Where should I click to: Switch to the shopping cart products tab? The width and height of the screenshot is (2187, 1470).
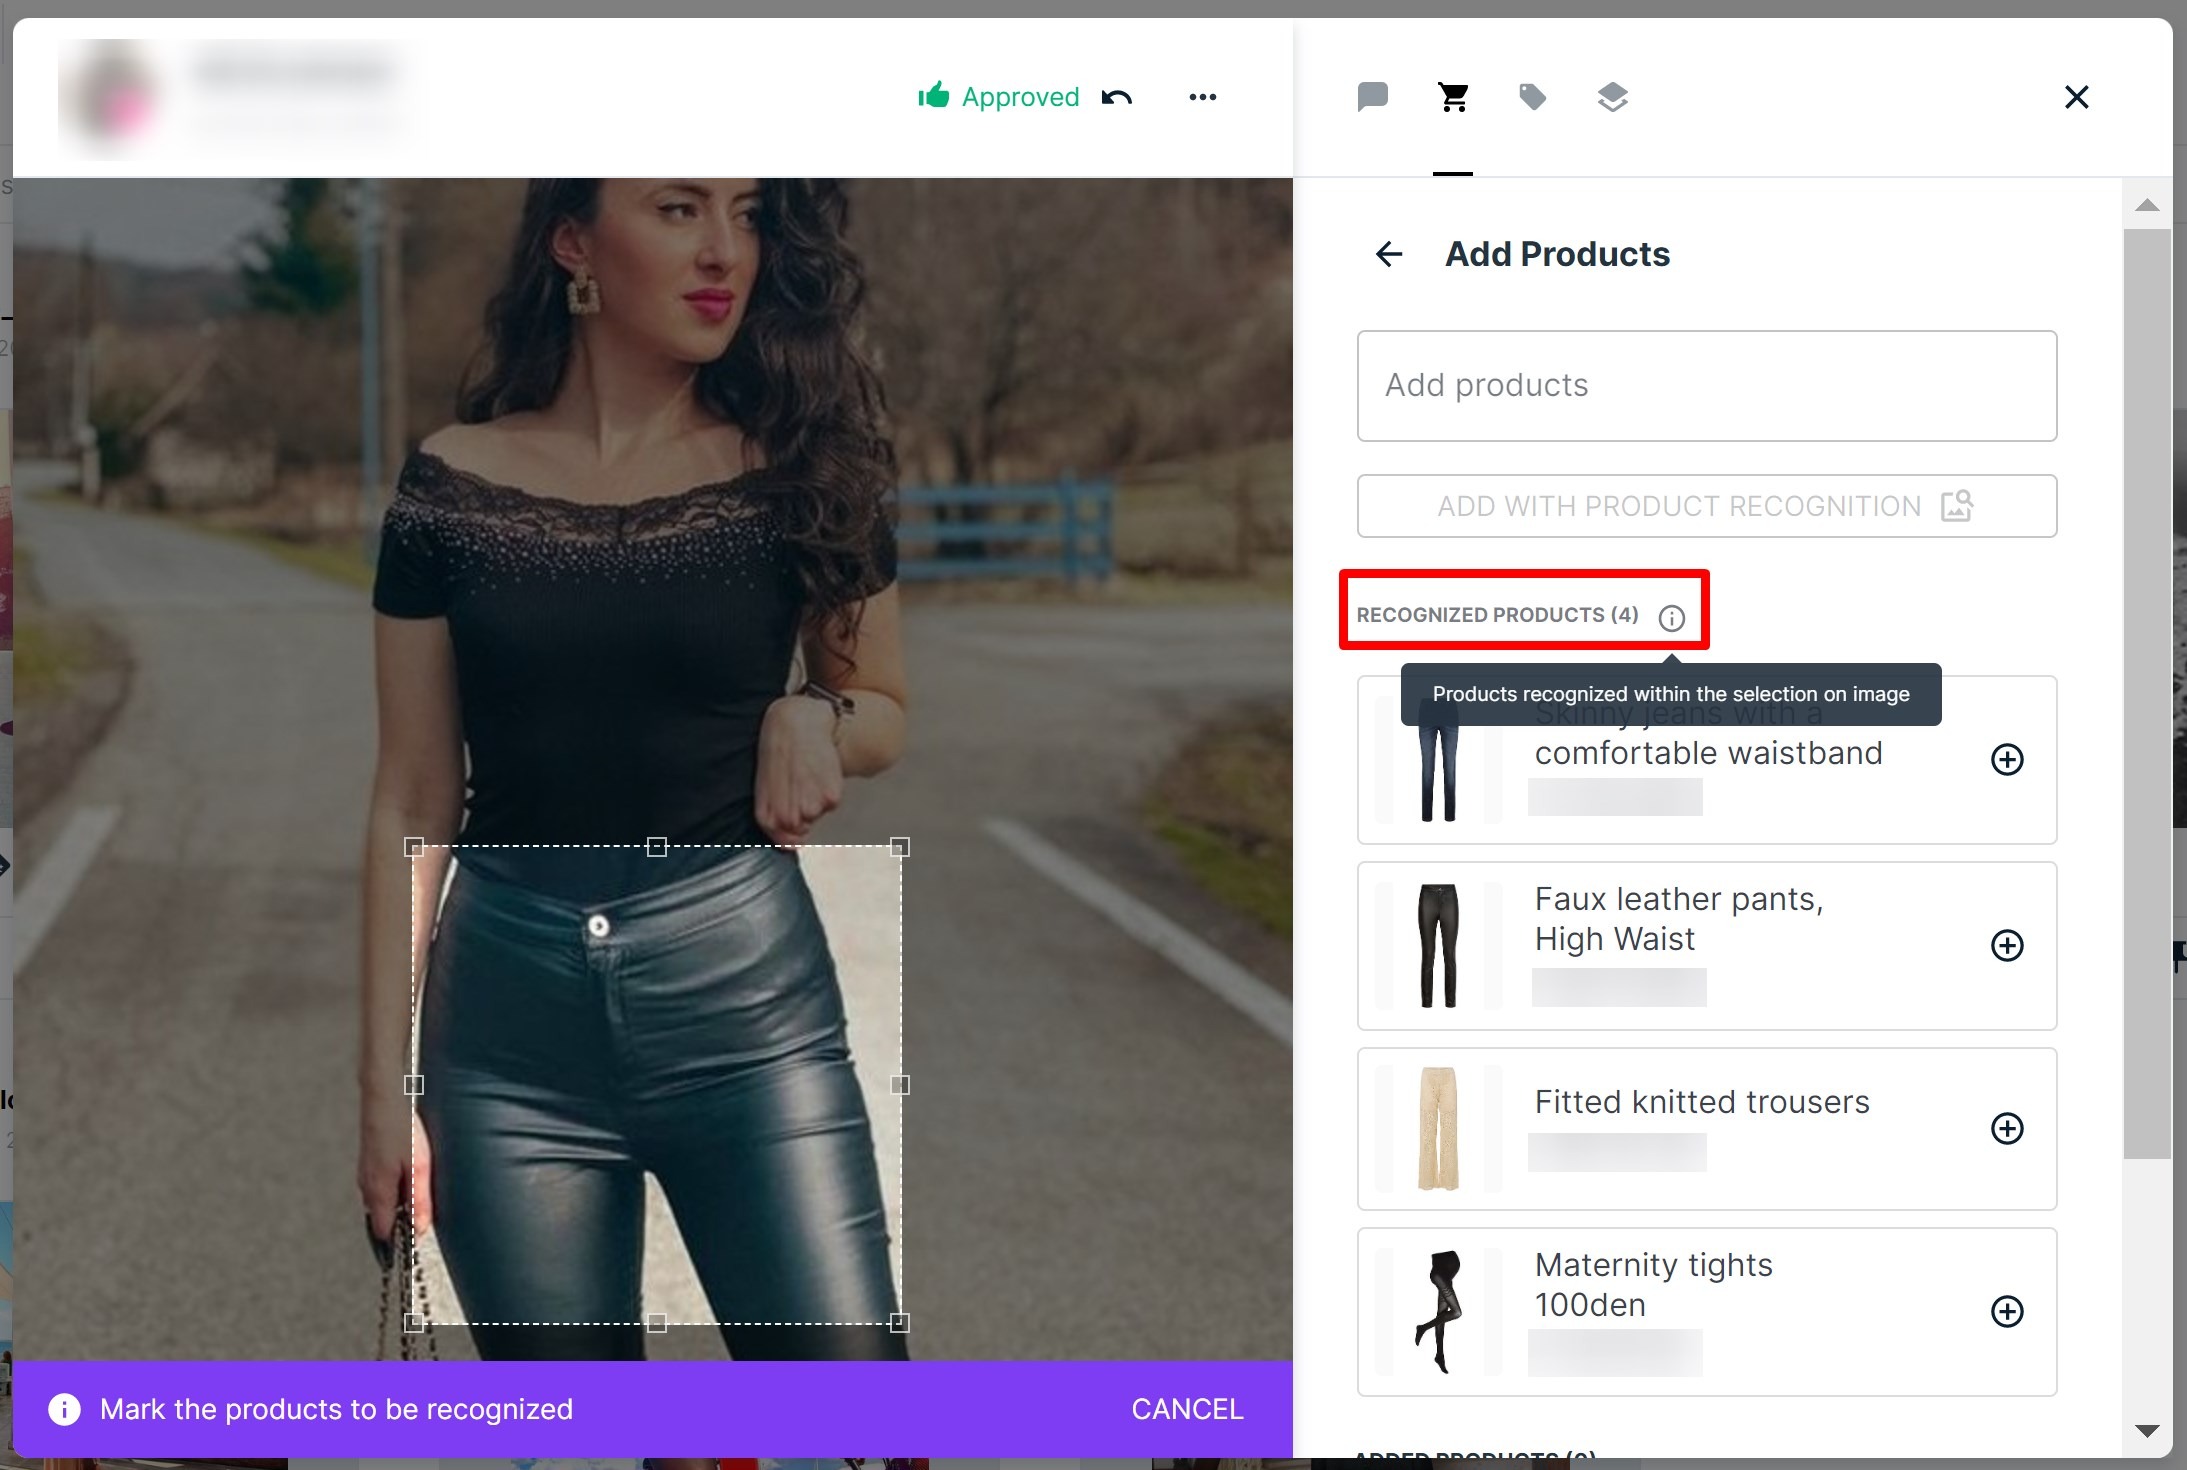coord(1453,97)
